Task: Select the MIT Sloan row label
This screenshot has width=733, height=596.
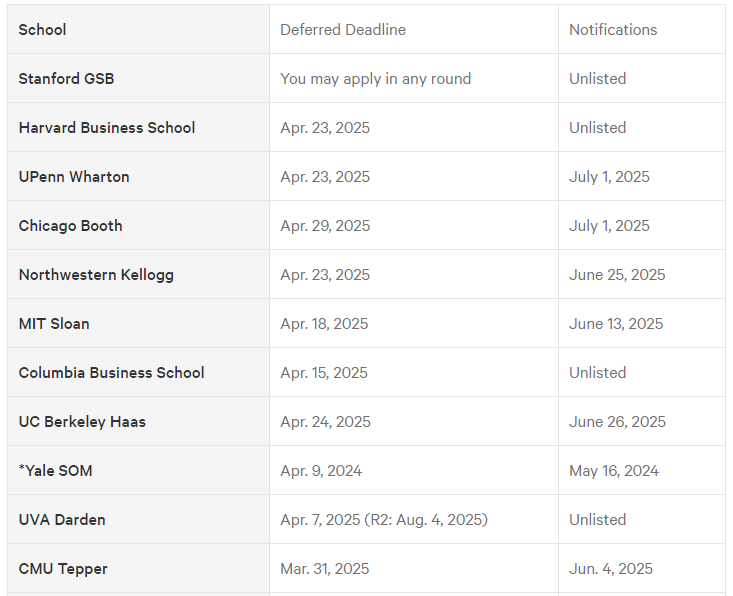Action: [x=54, y=324]
